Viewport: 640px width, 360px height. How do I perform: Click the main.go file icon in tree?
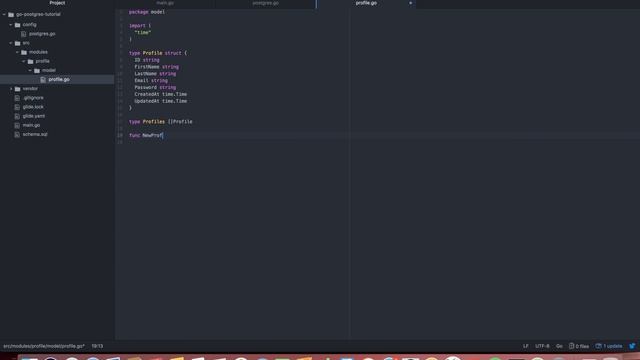pos(17,125)
